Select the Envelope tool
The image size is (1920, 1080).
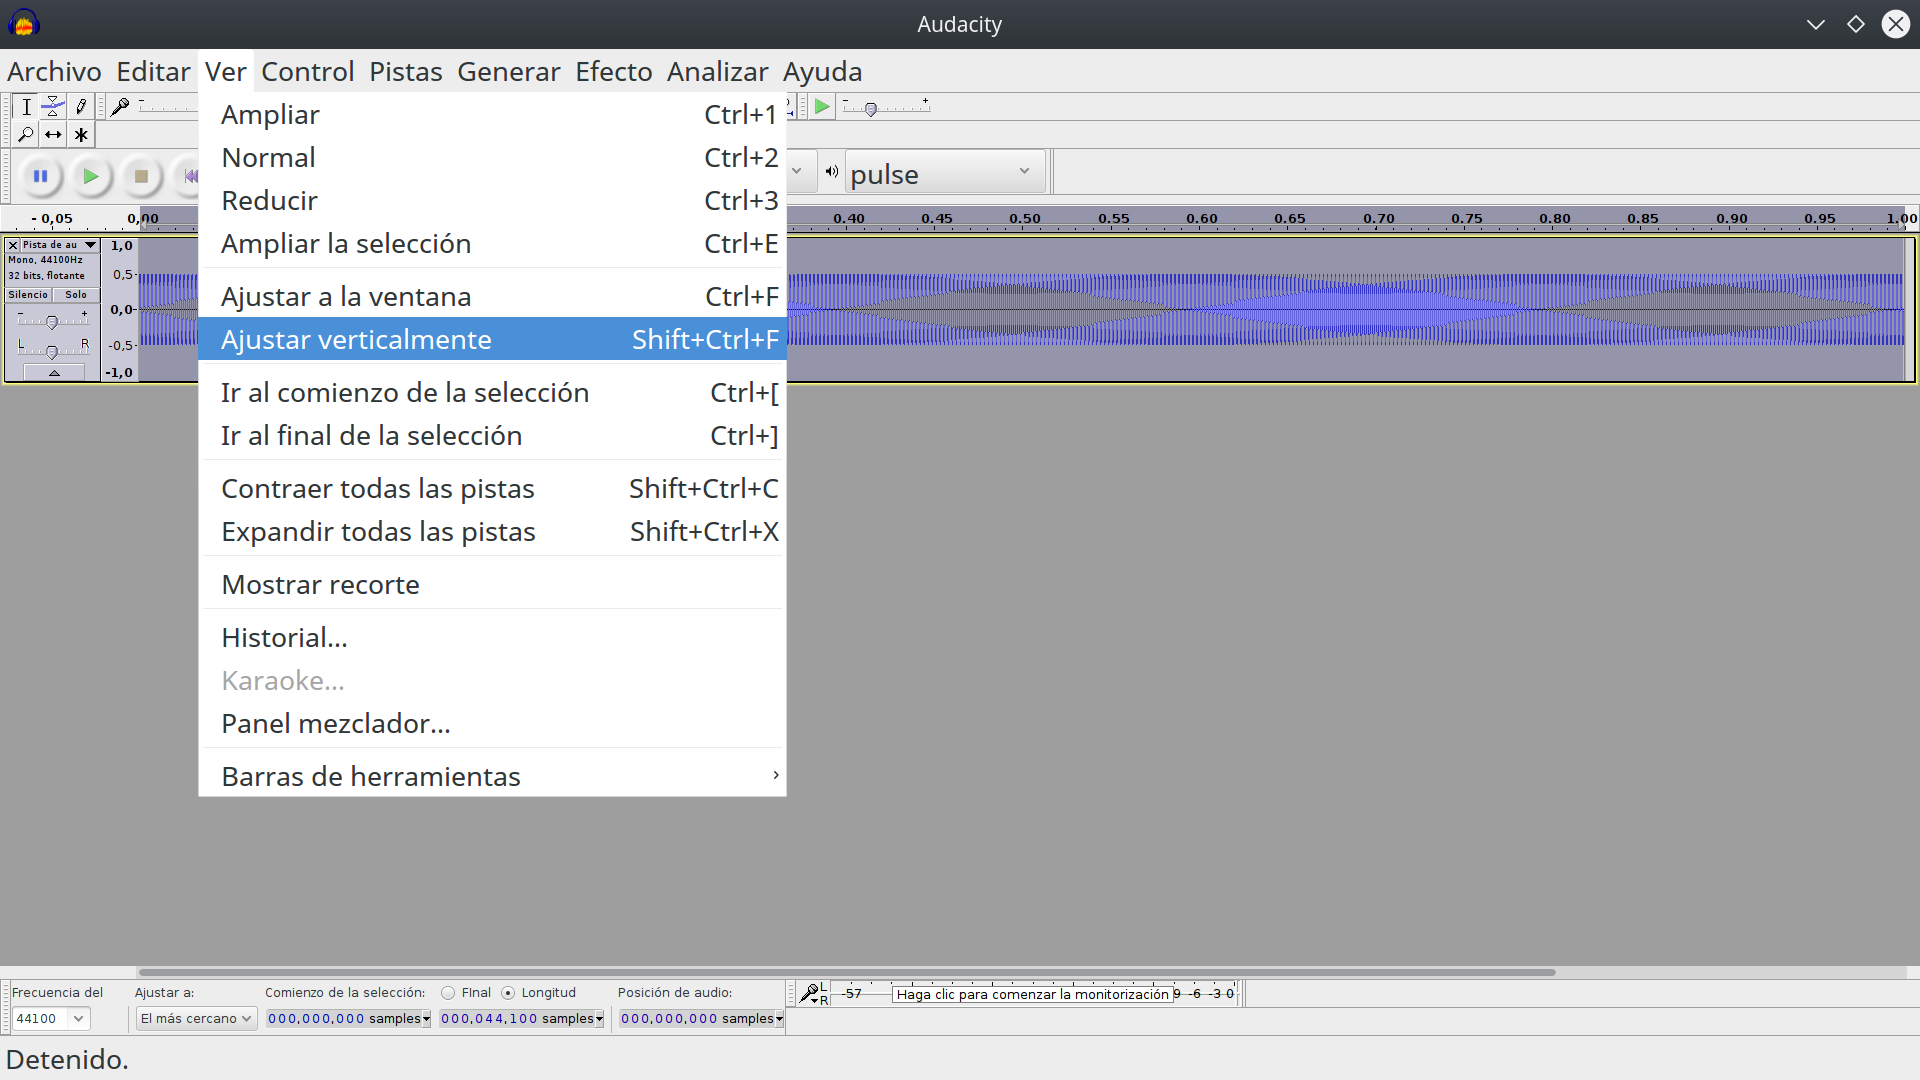tap(54, 107)
